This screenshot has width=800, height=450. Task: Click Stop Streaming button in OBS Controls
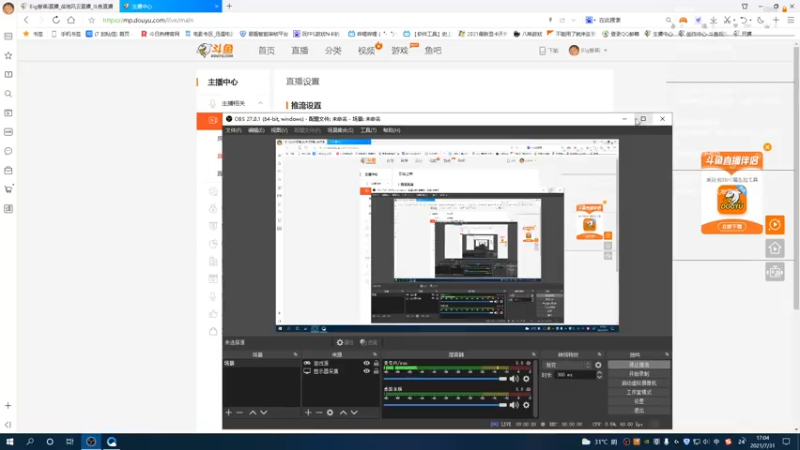pos(639,365)
